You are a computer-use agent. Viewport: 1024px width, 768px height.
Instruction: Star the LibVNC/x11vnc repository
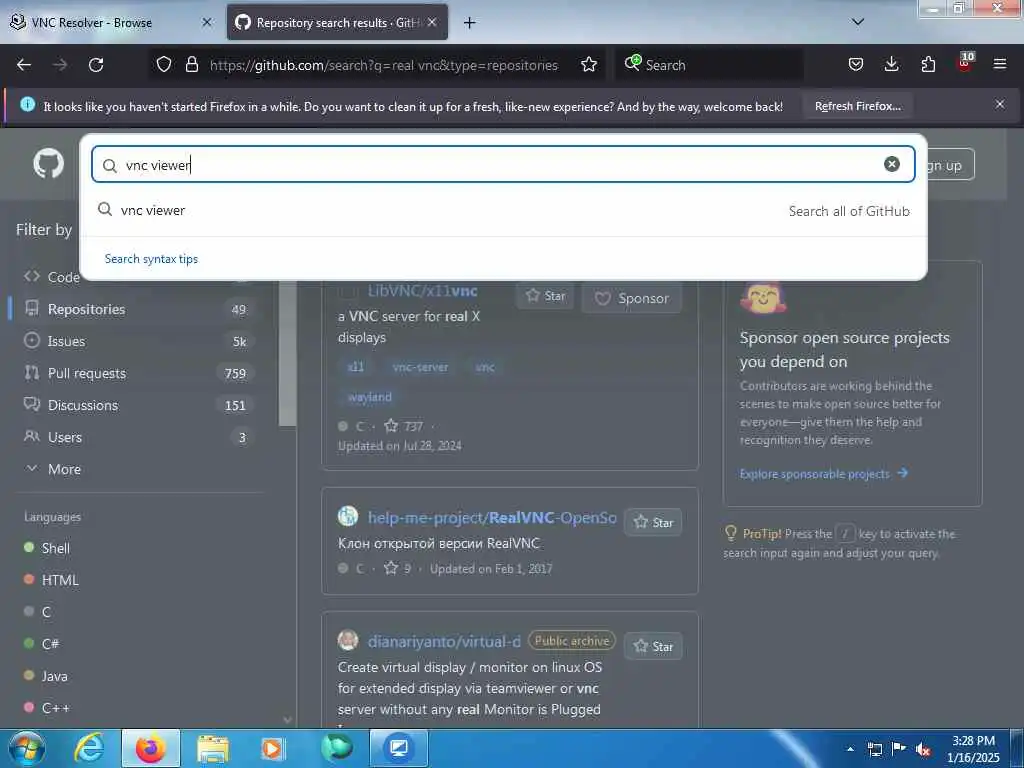click(545, 296)
